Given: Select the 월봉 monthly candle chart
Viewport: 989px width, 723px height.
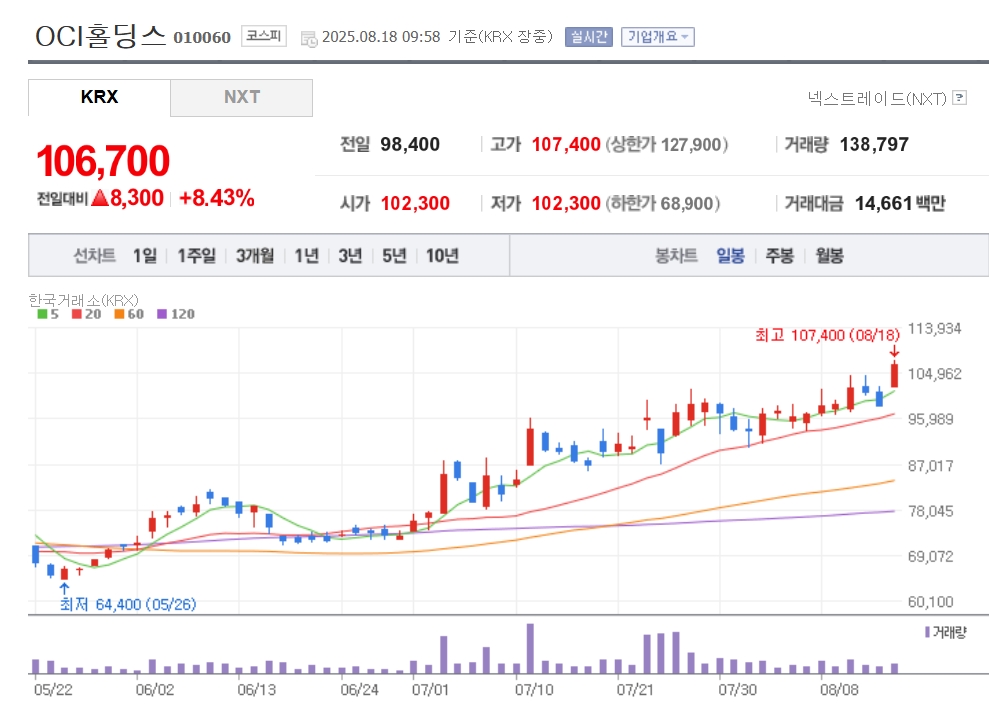Looking at the screenshot, I should click(x=829, y=256).
